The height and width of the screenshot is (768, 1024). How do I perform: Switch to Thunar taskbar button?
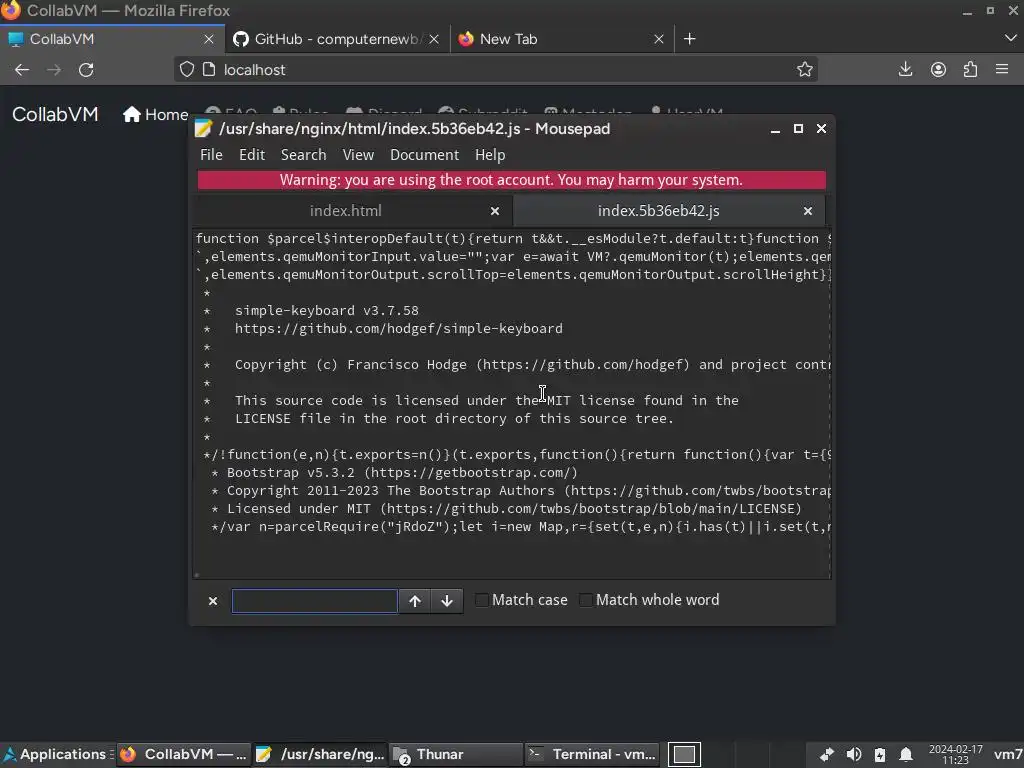click(456, 754)
